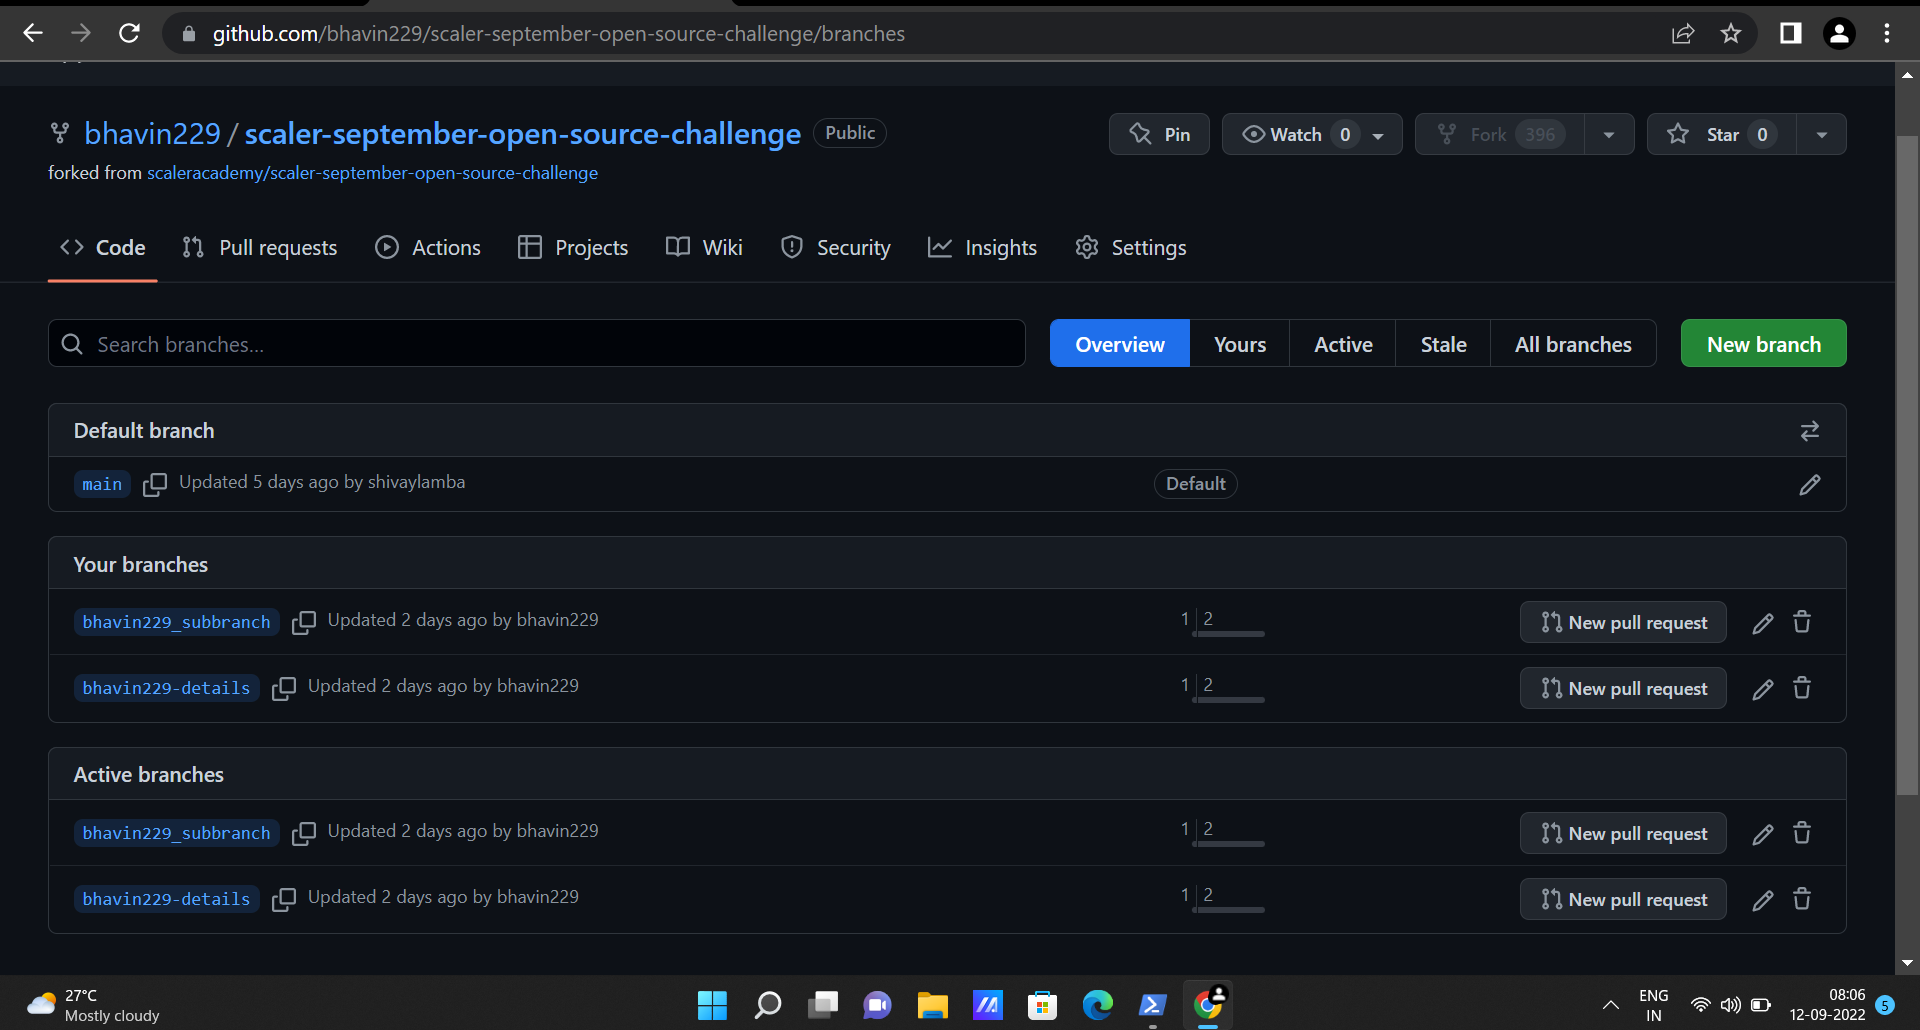Rename bhavin229_subbranch using the pencil icon

[x=1762, y=622]
